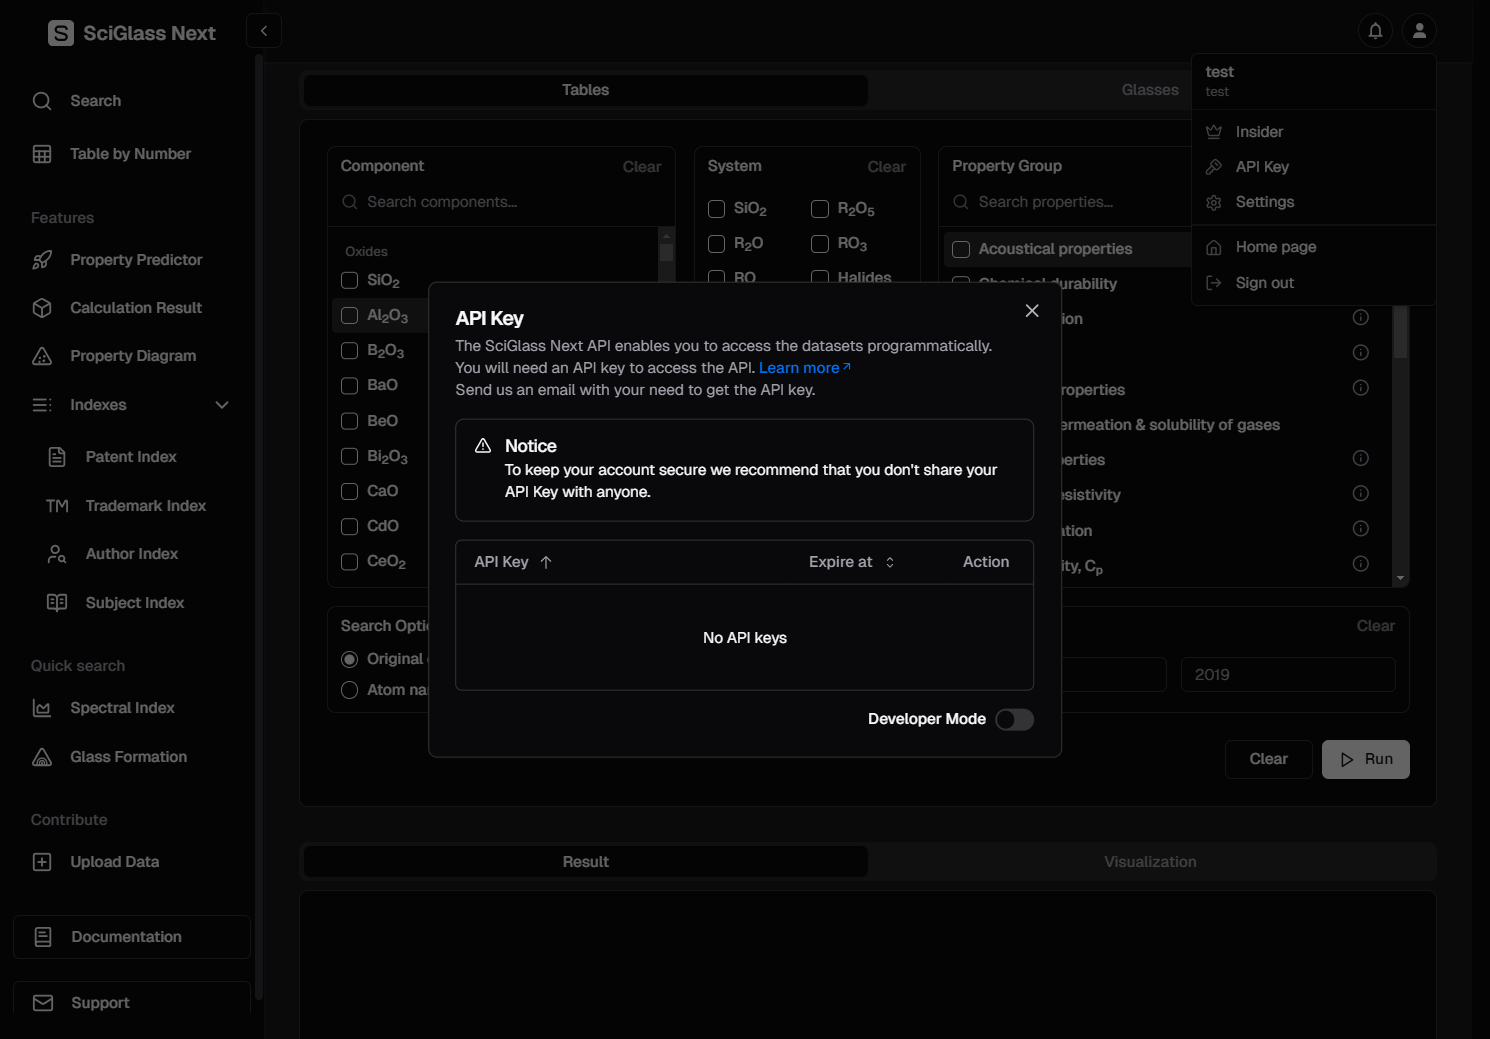
Task: Click the SciGlass Next logo icon
Action: (61, 33)
